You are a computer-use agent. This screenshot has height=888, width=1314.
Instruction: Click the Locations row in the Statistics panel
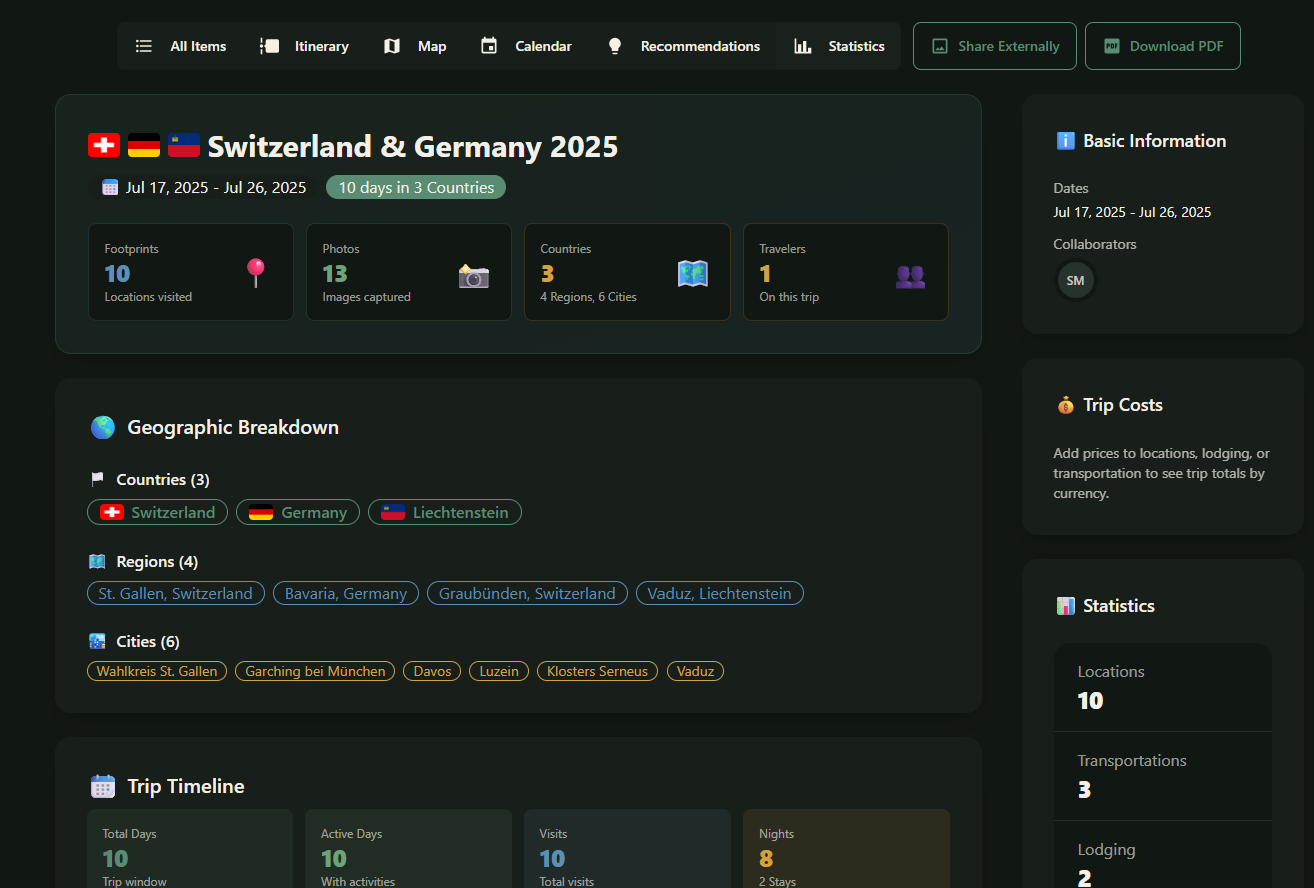coord(1163,687)
